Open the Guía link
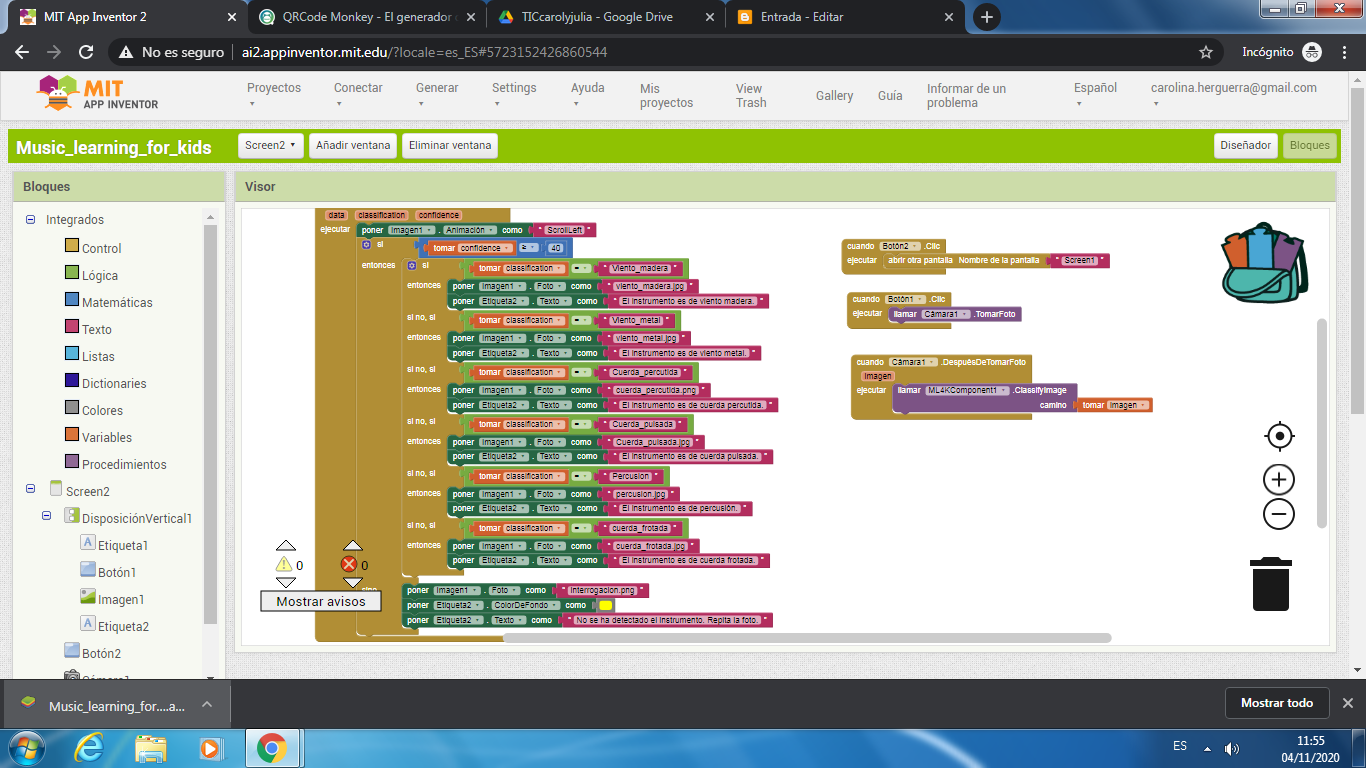Viewport: 1366px width, 768px height. 890,95
